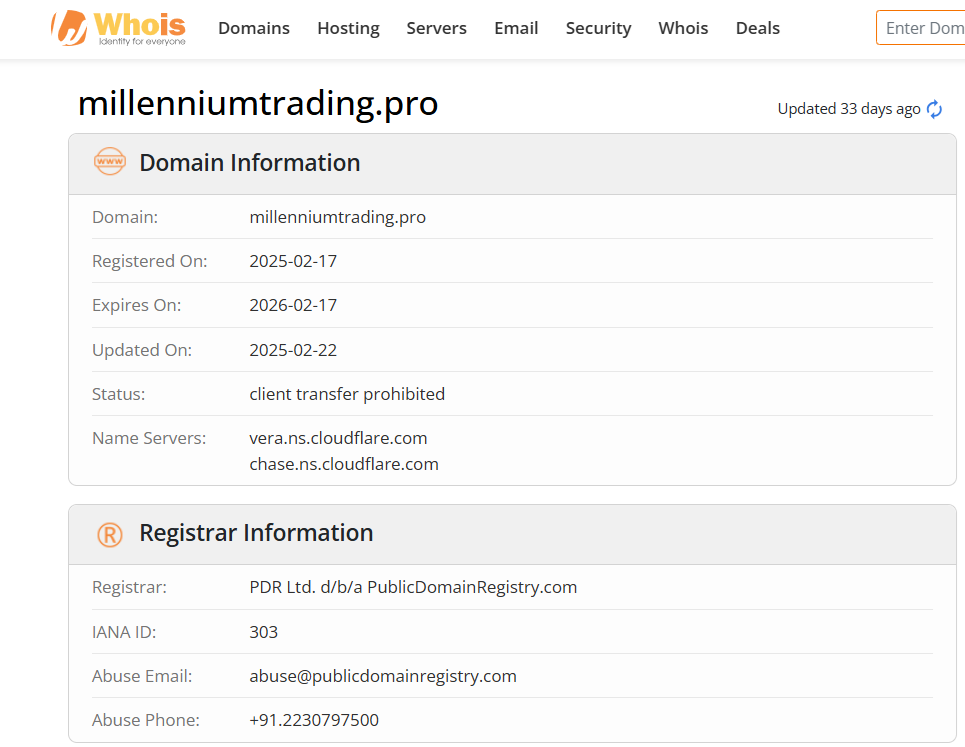Select the Expires On date 2026-02-17
965x747 pixels.
pos(293,305)
